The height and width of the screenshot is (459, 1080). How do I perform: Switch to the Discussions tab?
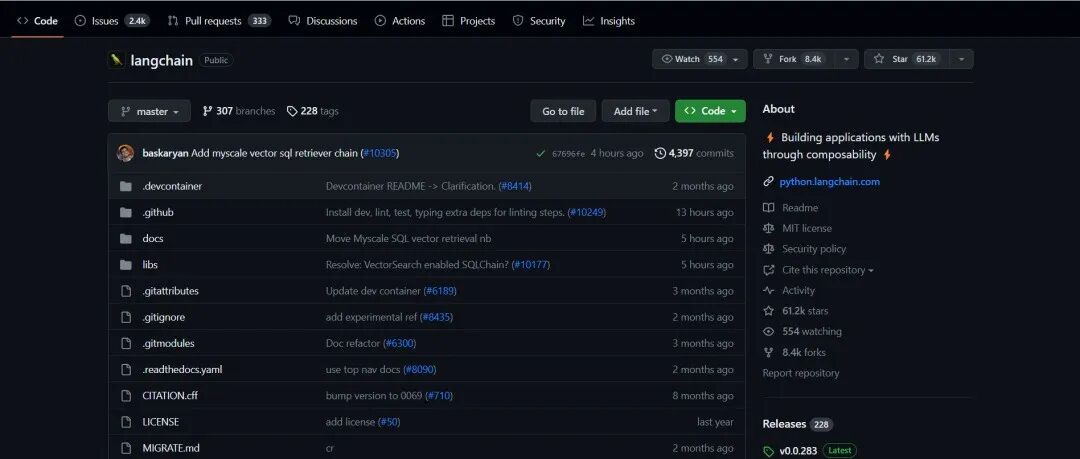click(323, 21)
